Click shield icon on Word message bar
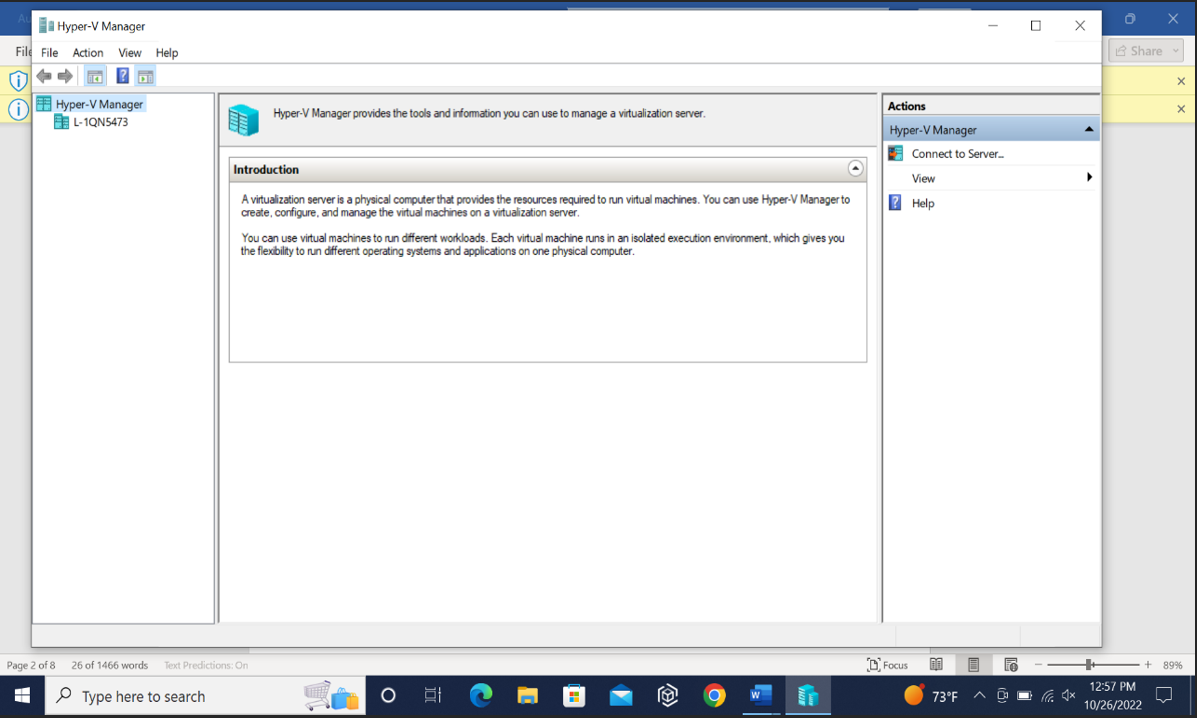This screenshot has height=718, width=1197. (18, 81)
